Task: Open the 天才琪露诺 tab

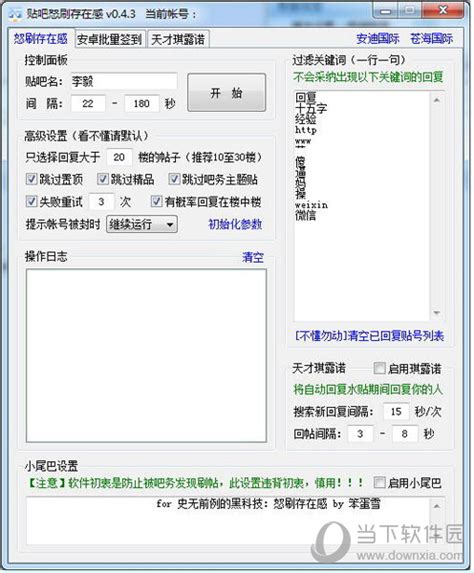Action: tap(178, 39)
